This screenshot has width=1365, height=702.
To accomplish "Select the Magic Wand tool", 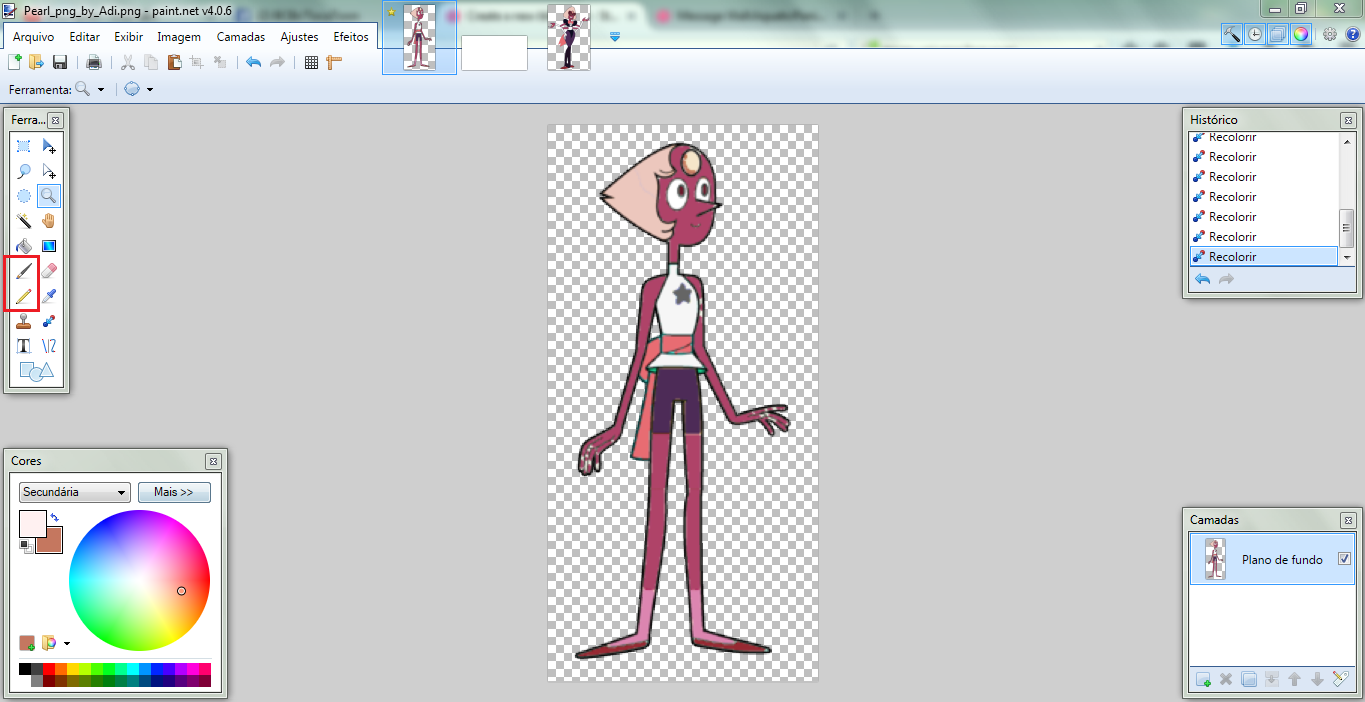I will pos(24,221).
